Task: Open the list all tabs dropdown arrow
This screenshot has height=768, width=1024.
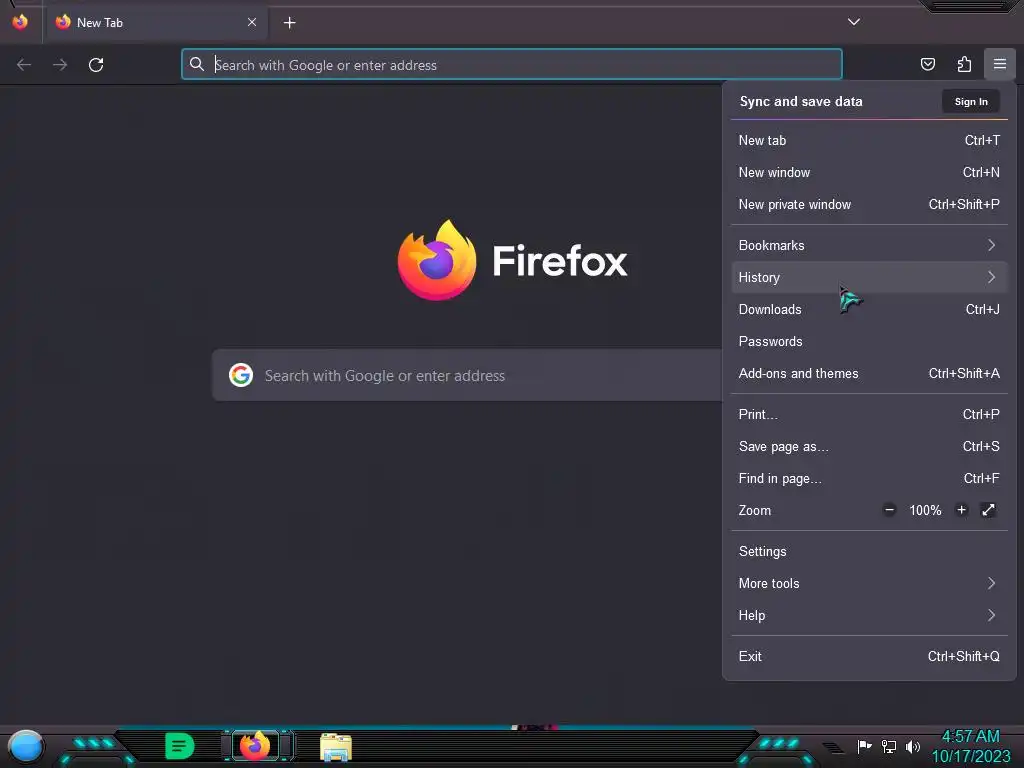Action: (854, 22)
